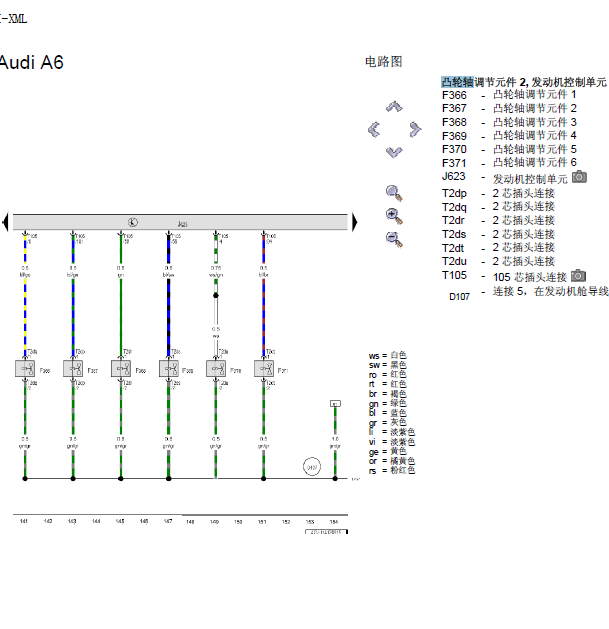
Task: Click the bl = 蓝色 legend entry
Action: coord(388,413)
